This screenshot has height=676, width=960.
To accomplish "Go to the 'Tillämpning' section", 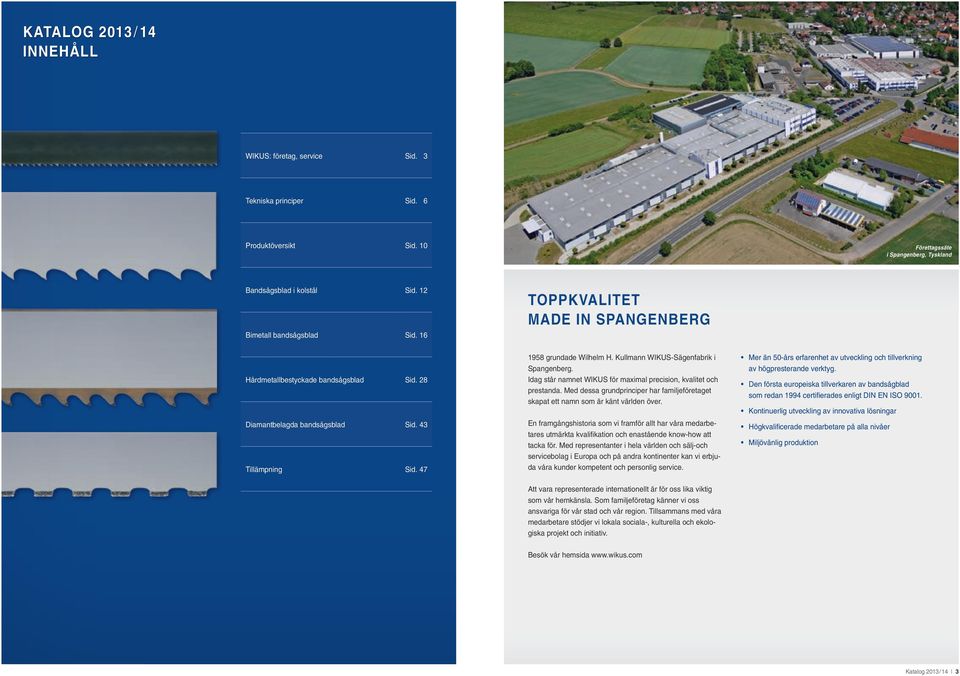I will [336, 469].
